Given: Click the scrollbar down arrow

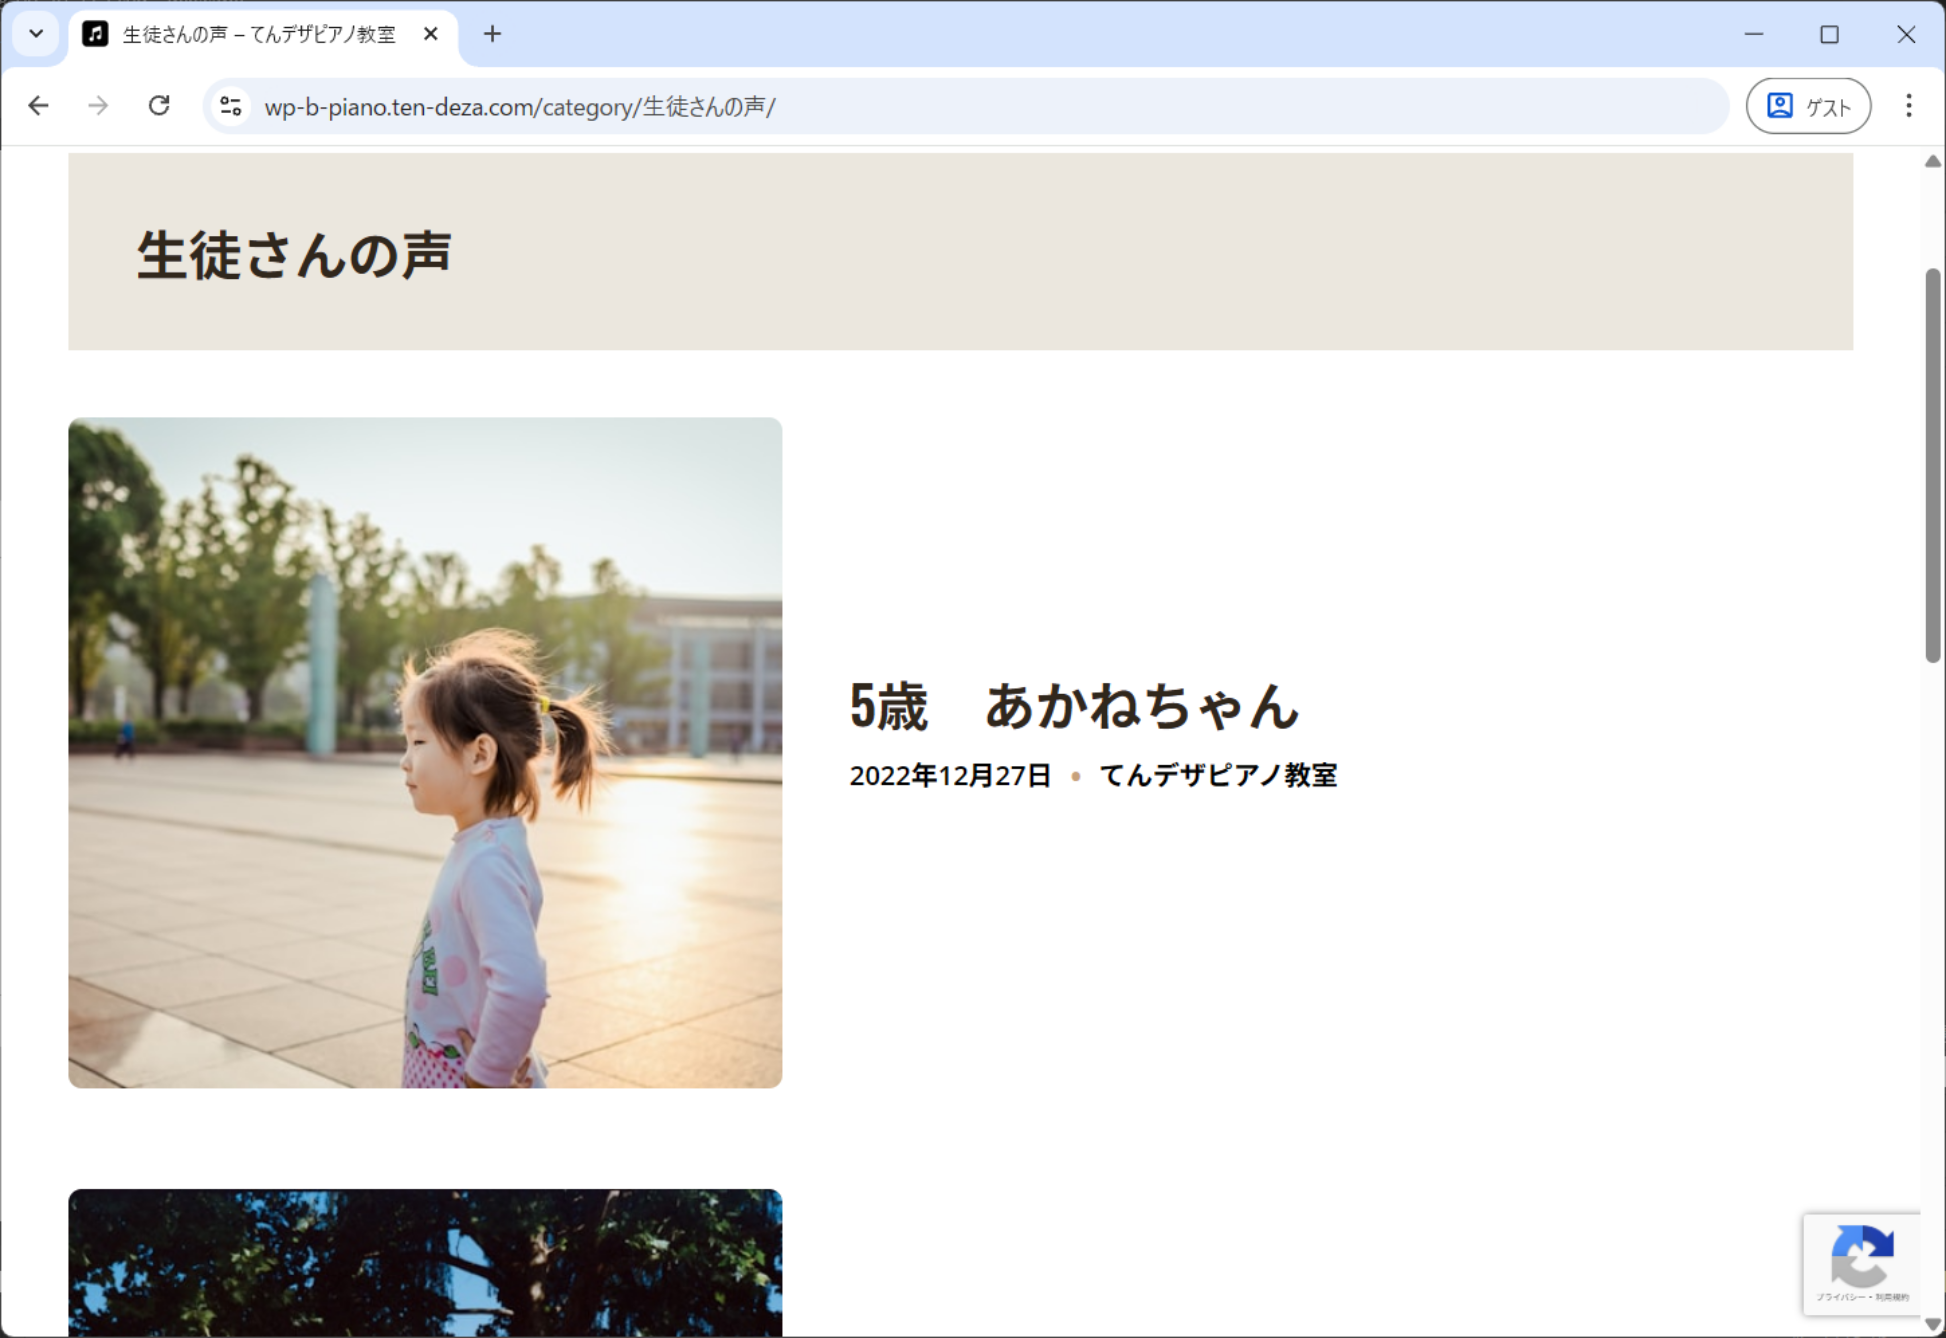Looking at the screenshot, I should click(1932, 1325).
